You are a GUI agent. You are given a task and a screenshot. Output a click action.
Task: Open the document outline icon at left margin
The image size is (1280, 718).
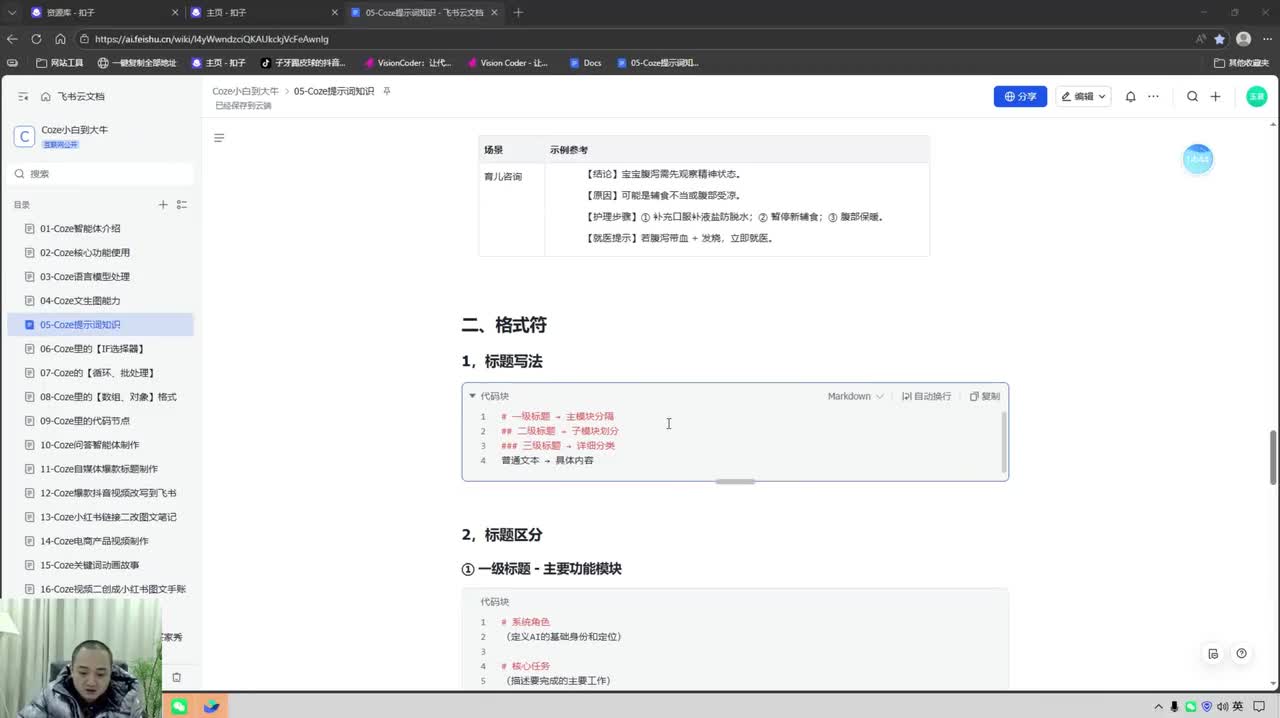pyautogui.click(x=219, y=138)
